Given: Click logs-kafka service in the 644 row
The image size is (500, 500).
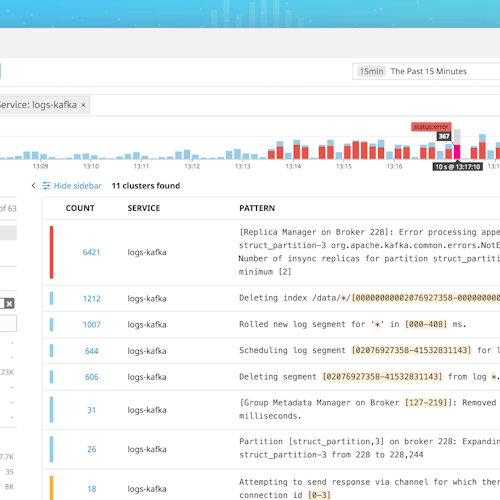Looking at the screenshot, I should (x=147, y=351).
